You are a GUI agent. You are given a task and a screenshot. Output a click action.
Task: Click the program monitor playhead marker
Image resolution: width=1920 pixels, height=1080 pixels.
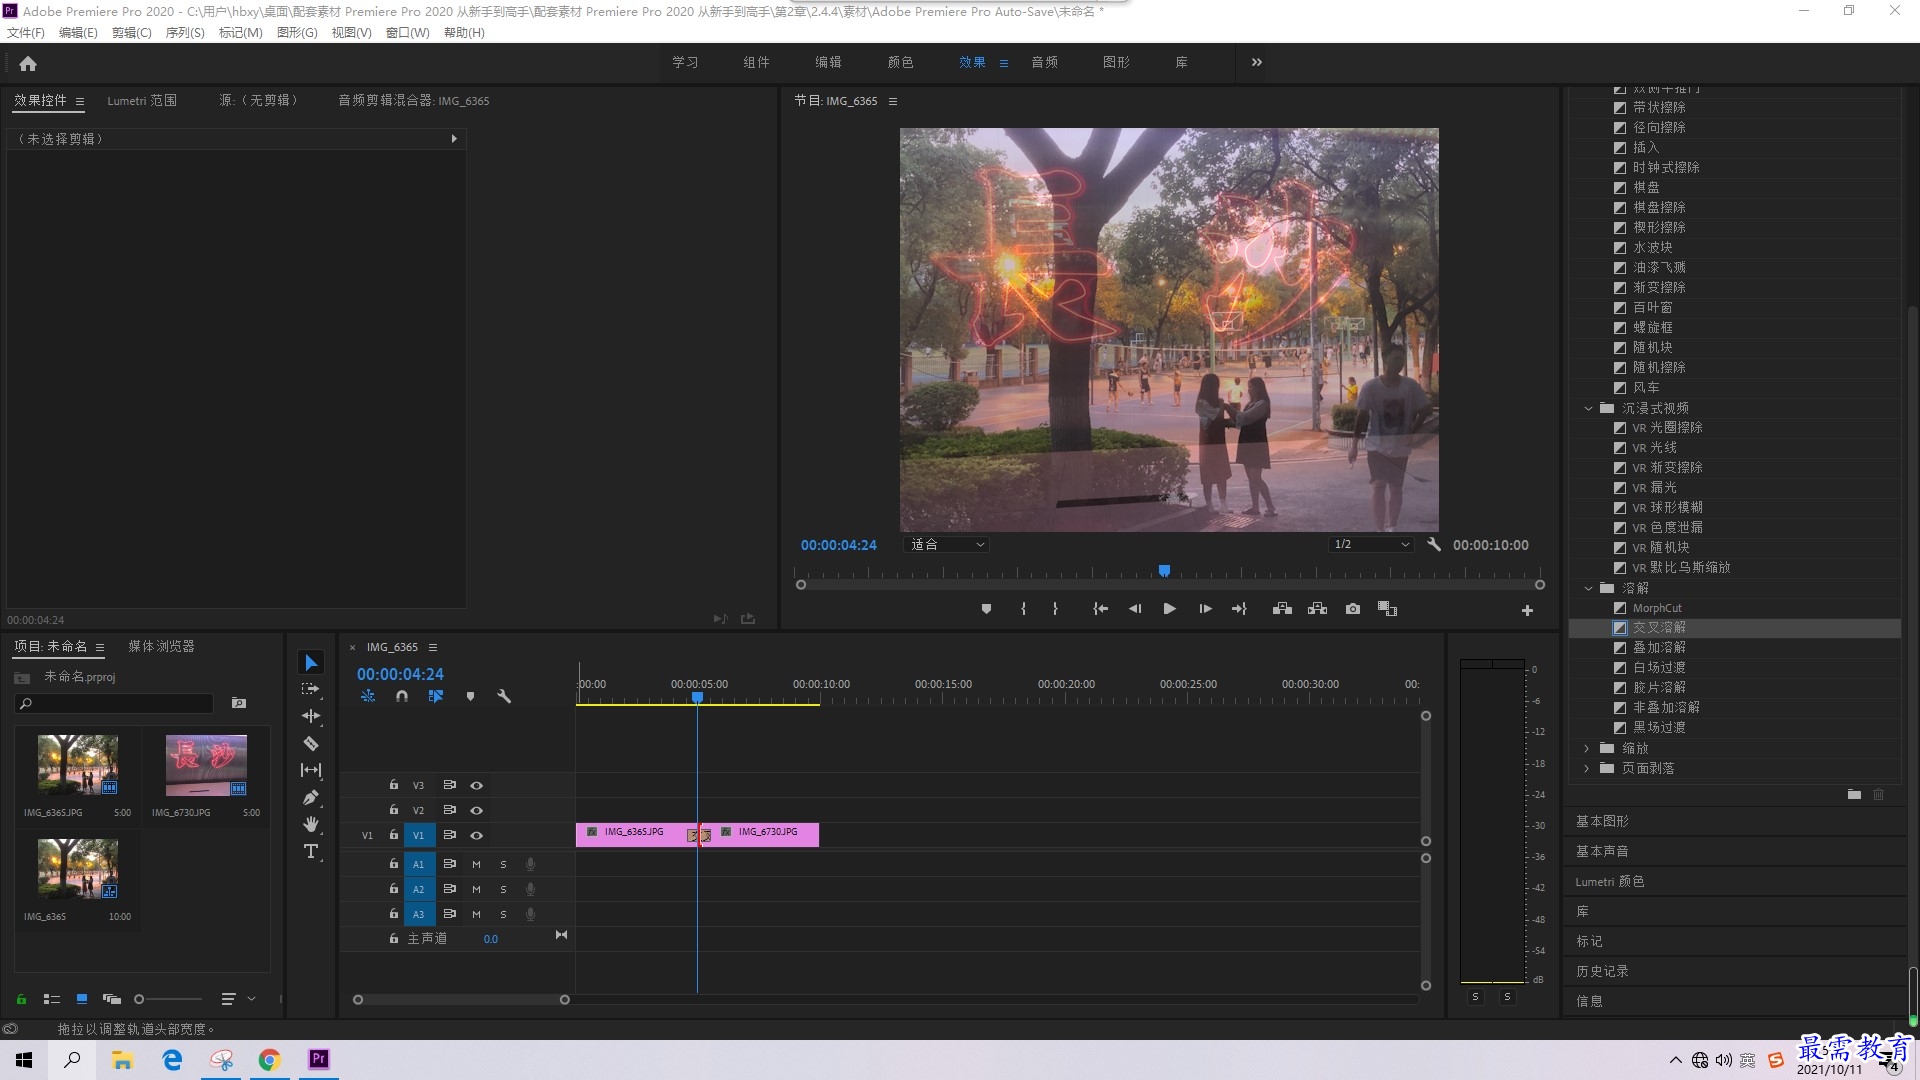tap(1164, 571)
